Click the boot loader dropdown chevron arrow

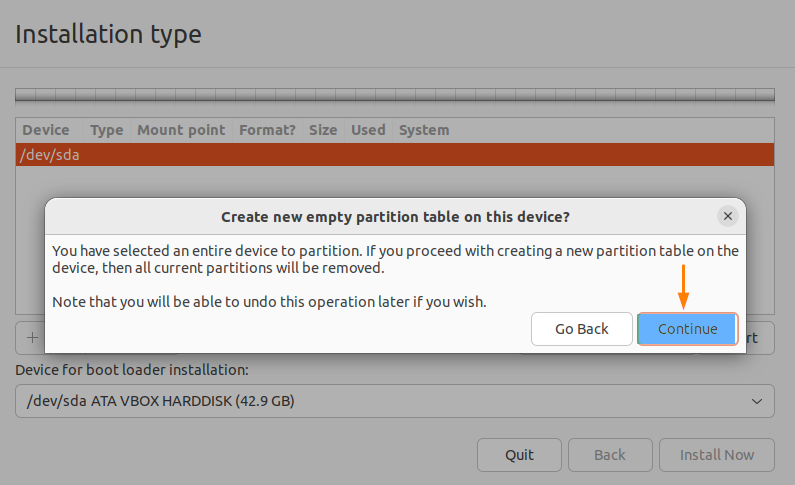[756, 402]
